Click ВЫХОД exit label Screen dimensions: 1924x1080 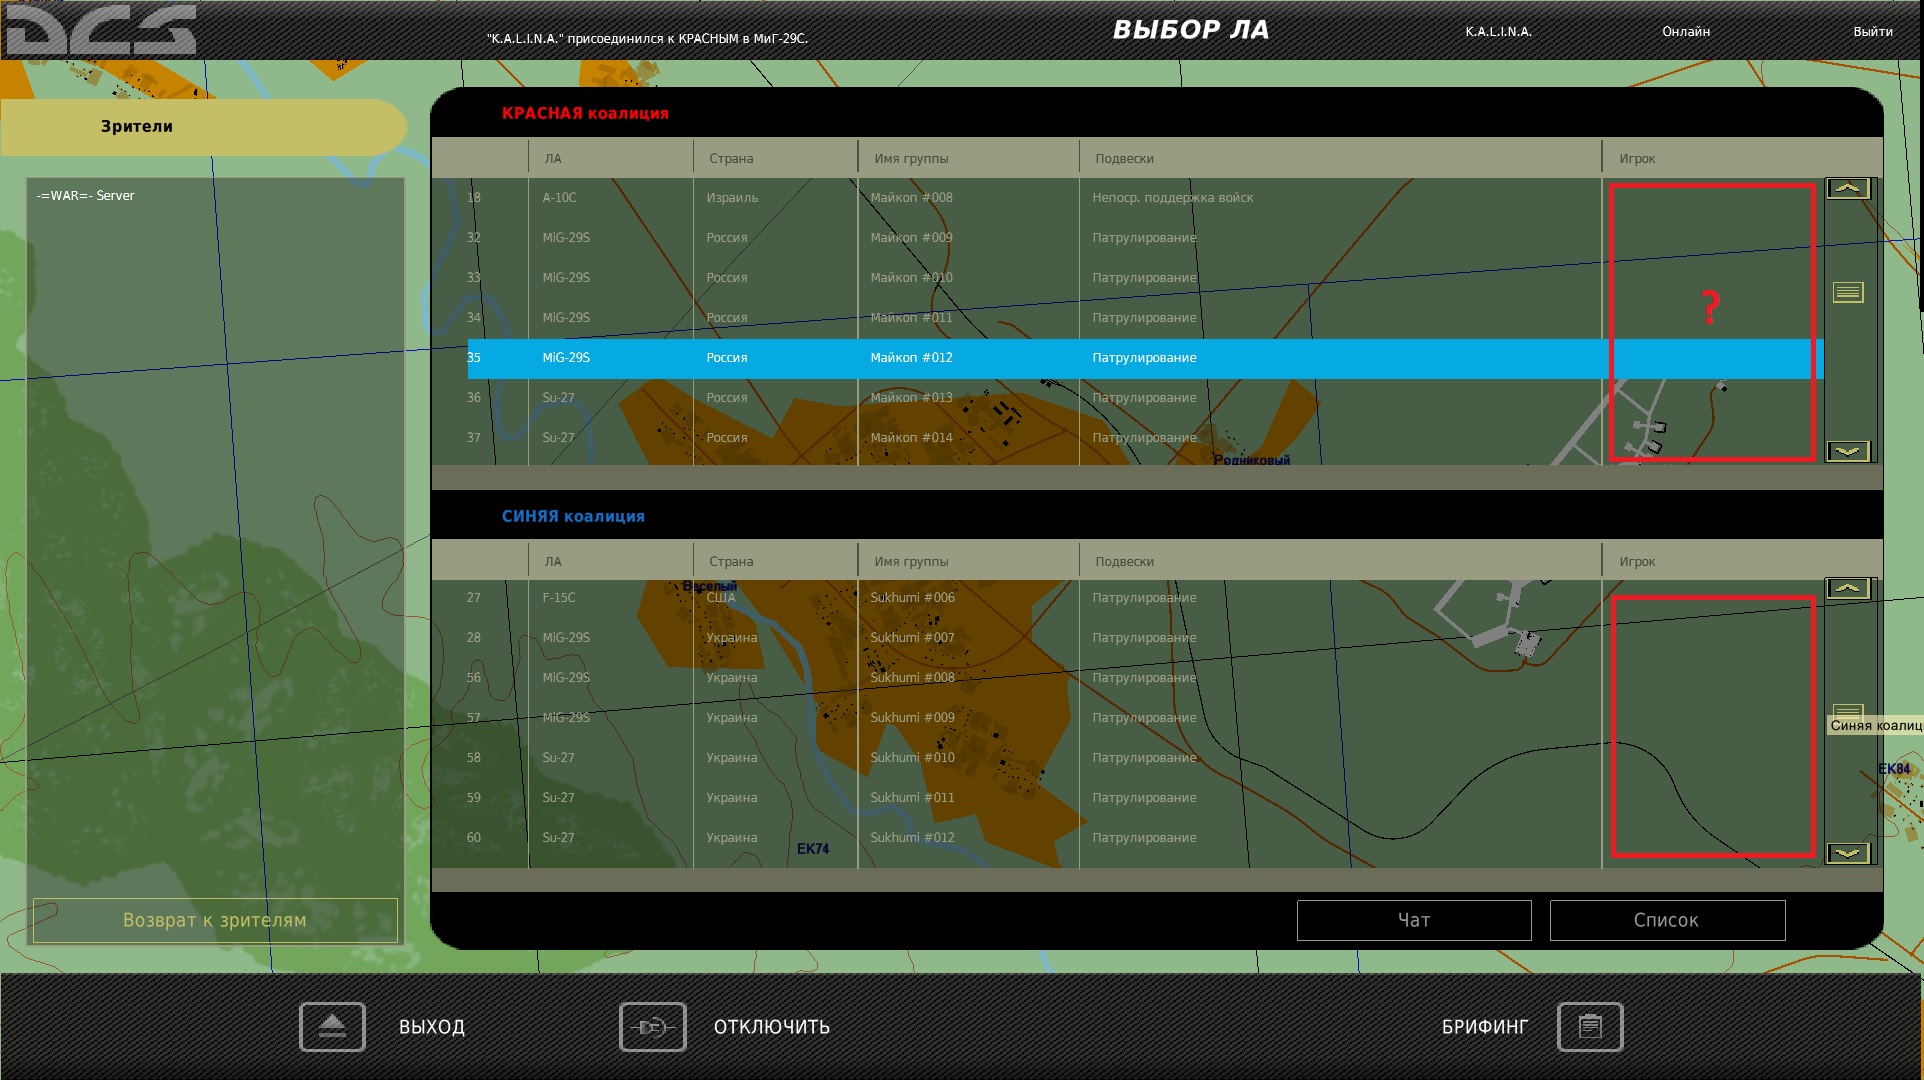pyautogui.click(x=432, y=1027)
